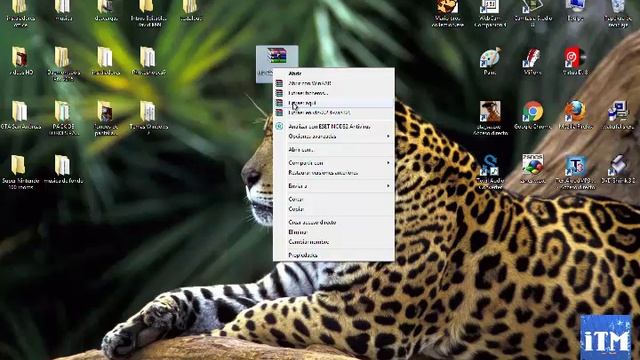Open the 'videos HD' folder icon
Screen dimensions: 640x360
pos(20,57)
